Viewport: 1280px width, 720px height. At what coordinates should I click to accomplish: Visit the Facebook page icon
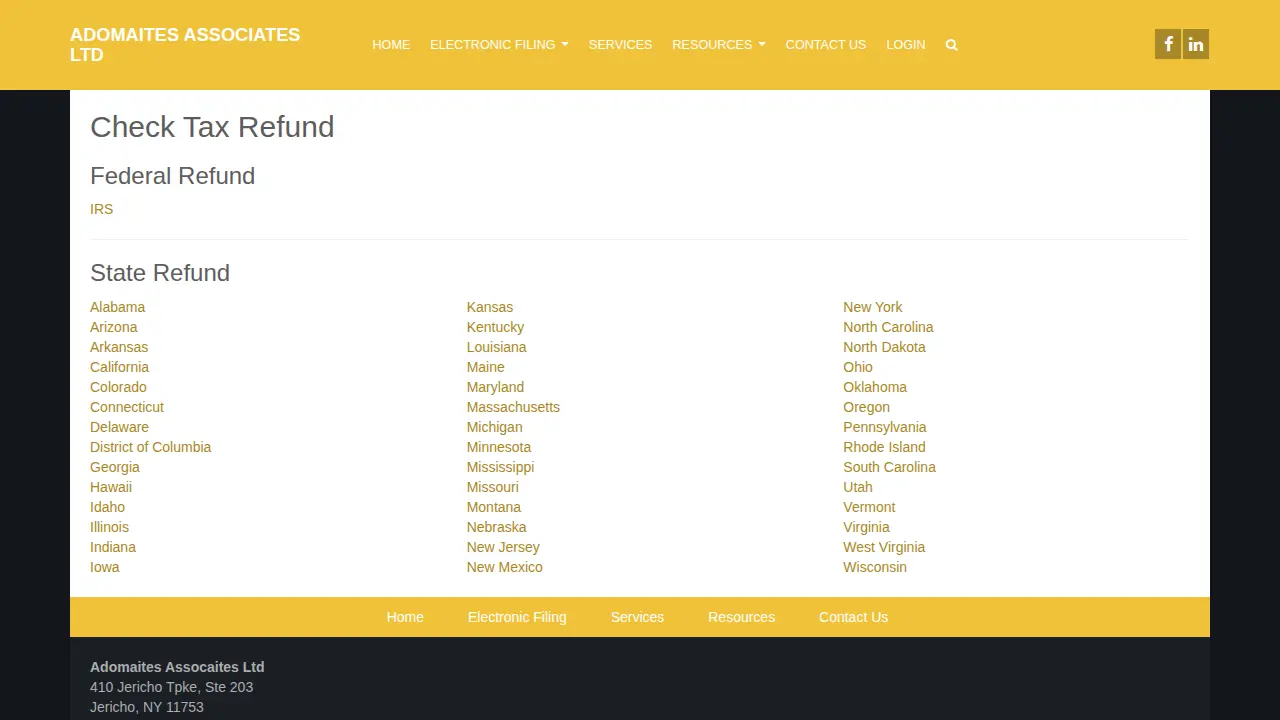[1168, 44]
